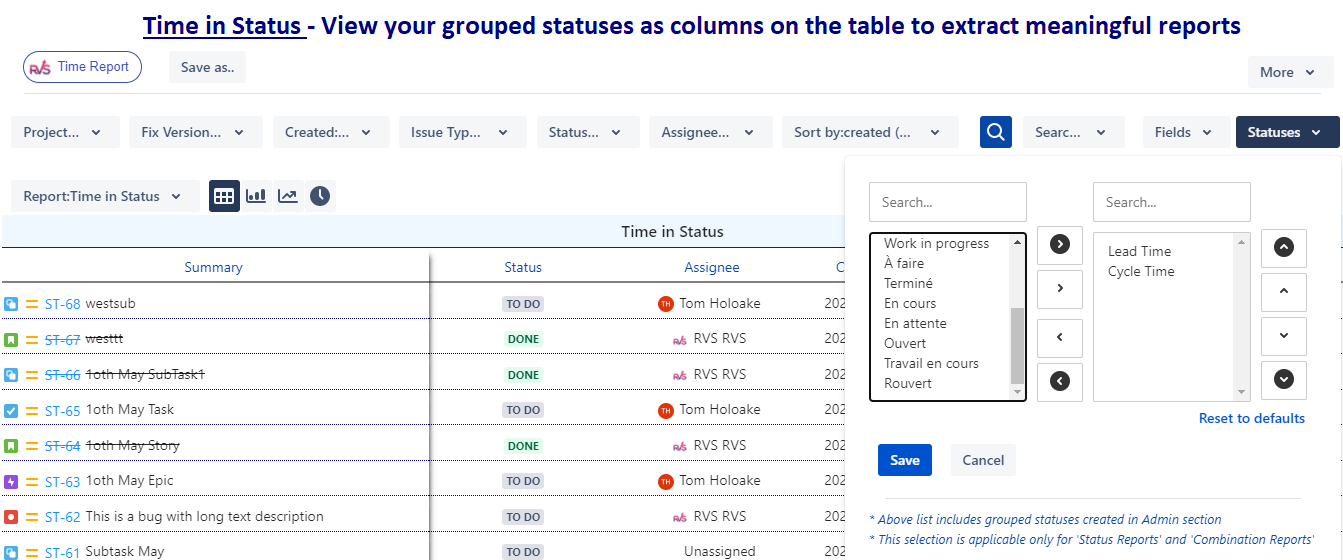The width and height of the screenshot is (1343, 560).
Task: Move selected status right with arrow
Action: pyautogui.click(x=1060, y=288)
